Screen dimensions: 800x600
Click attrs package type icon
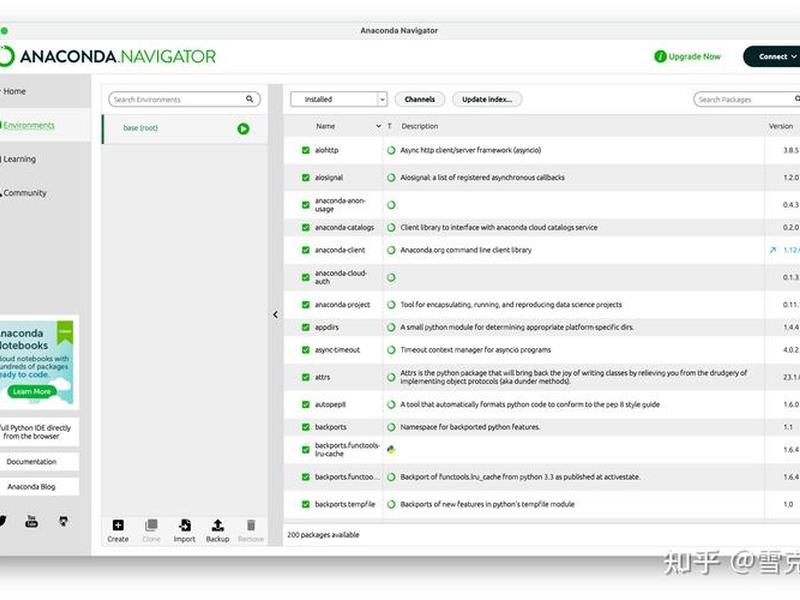(391, 378)
